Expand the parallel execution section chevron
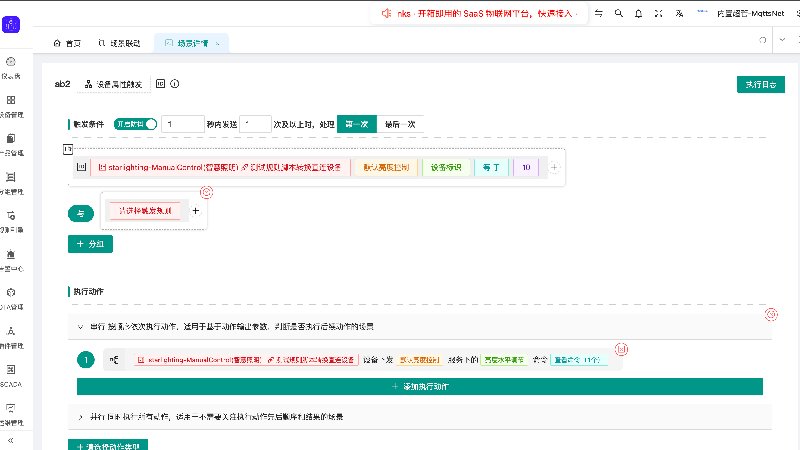 pos(80,417)
